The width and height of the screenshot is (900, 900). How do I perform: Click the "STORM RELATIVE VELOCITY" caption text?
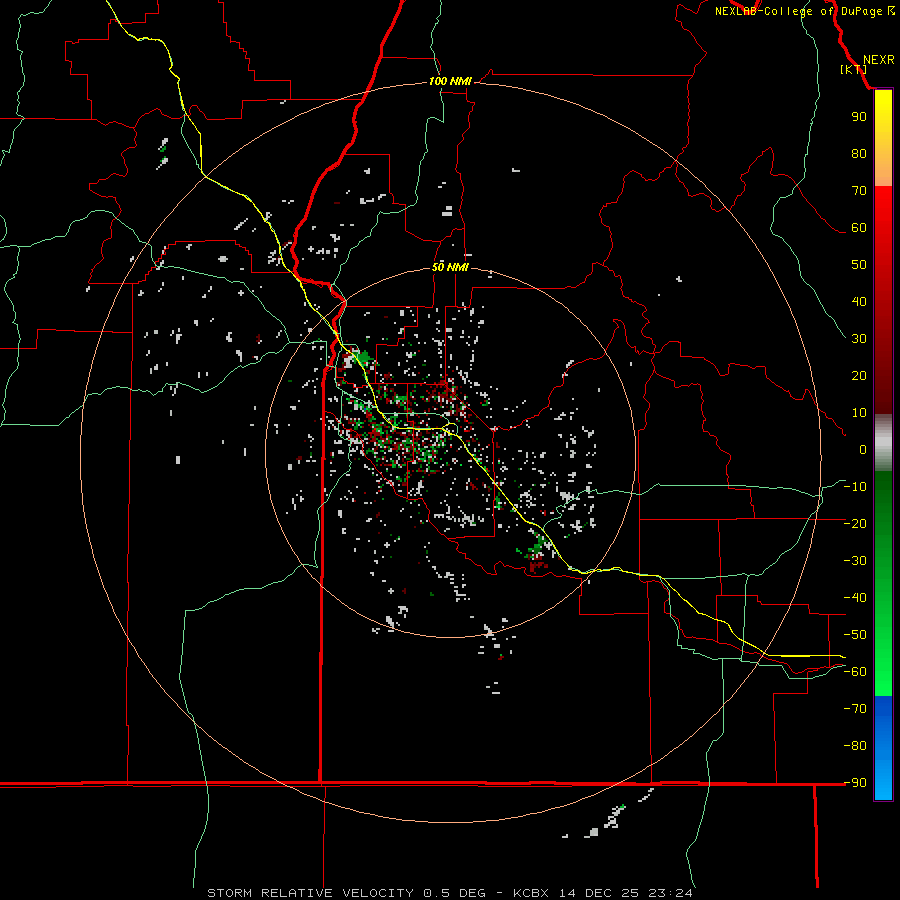click(310, 893)
